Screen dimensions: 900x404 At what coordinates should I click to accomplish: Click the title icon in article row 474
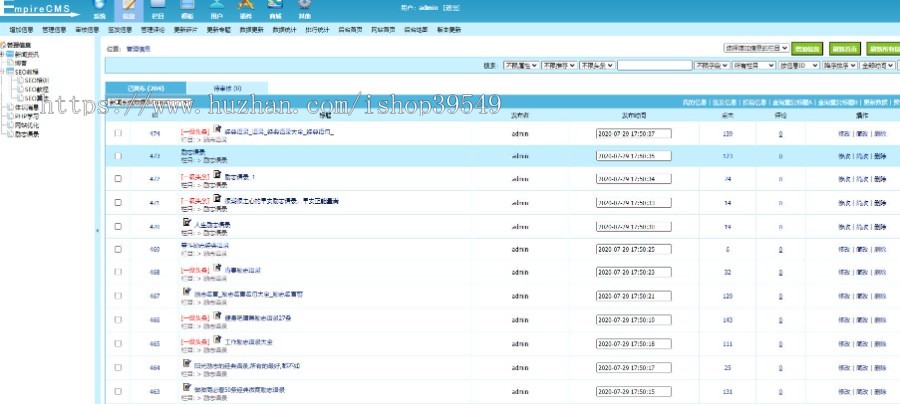(217, 129)
